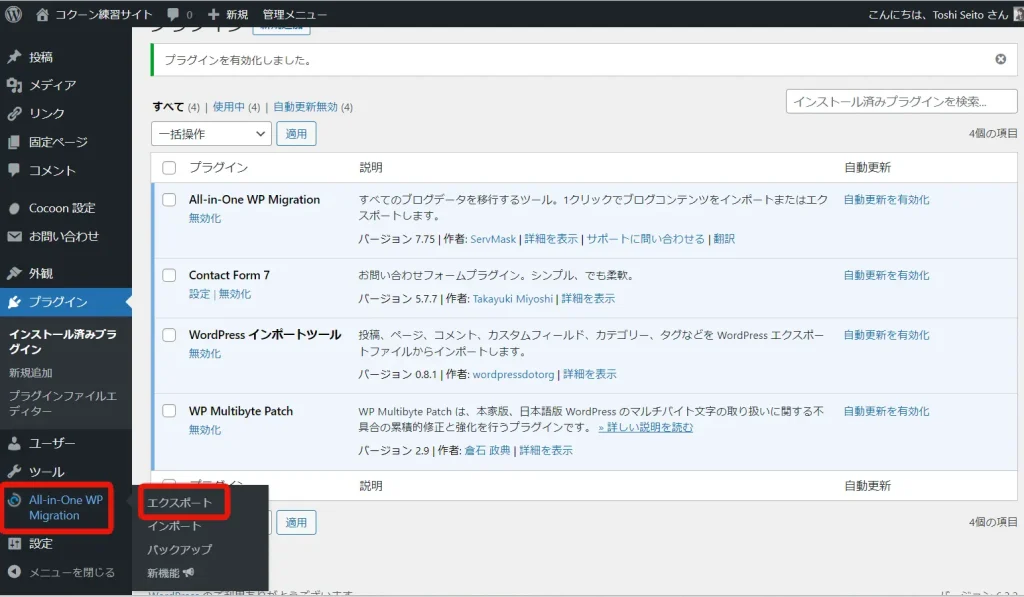Click the top 適用 apply button
Viewport: 1024px width, 597px height.
pyautogui.click(x=296, y=134)
